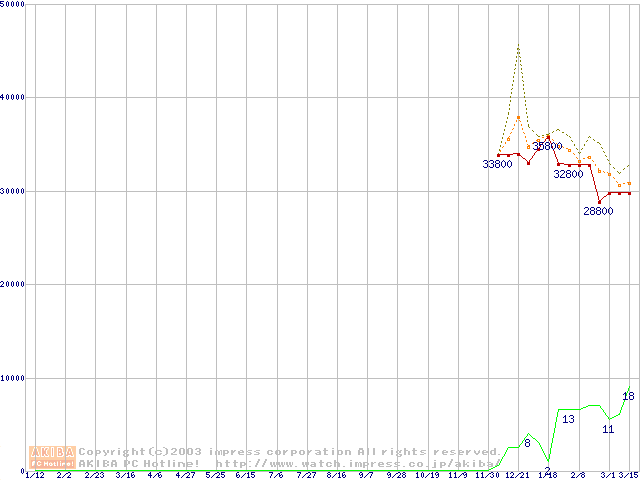Click the 32800 price data label
Viewport: 640px width, 480px height.
click(568, 174)
